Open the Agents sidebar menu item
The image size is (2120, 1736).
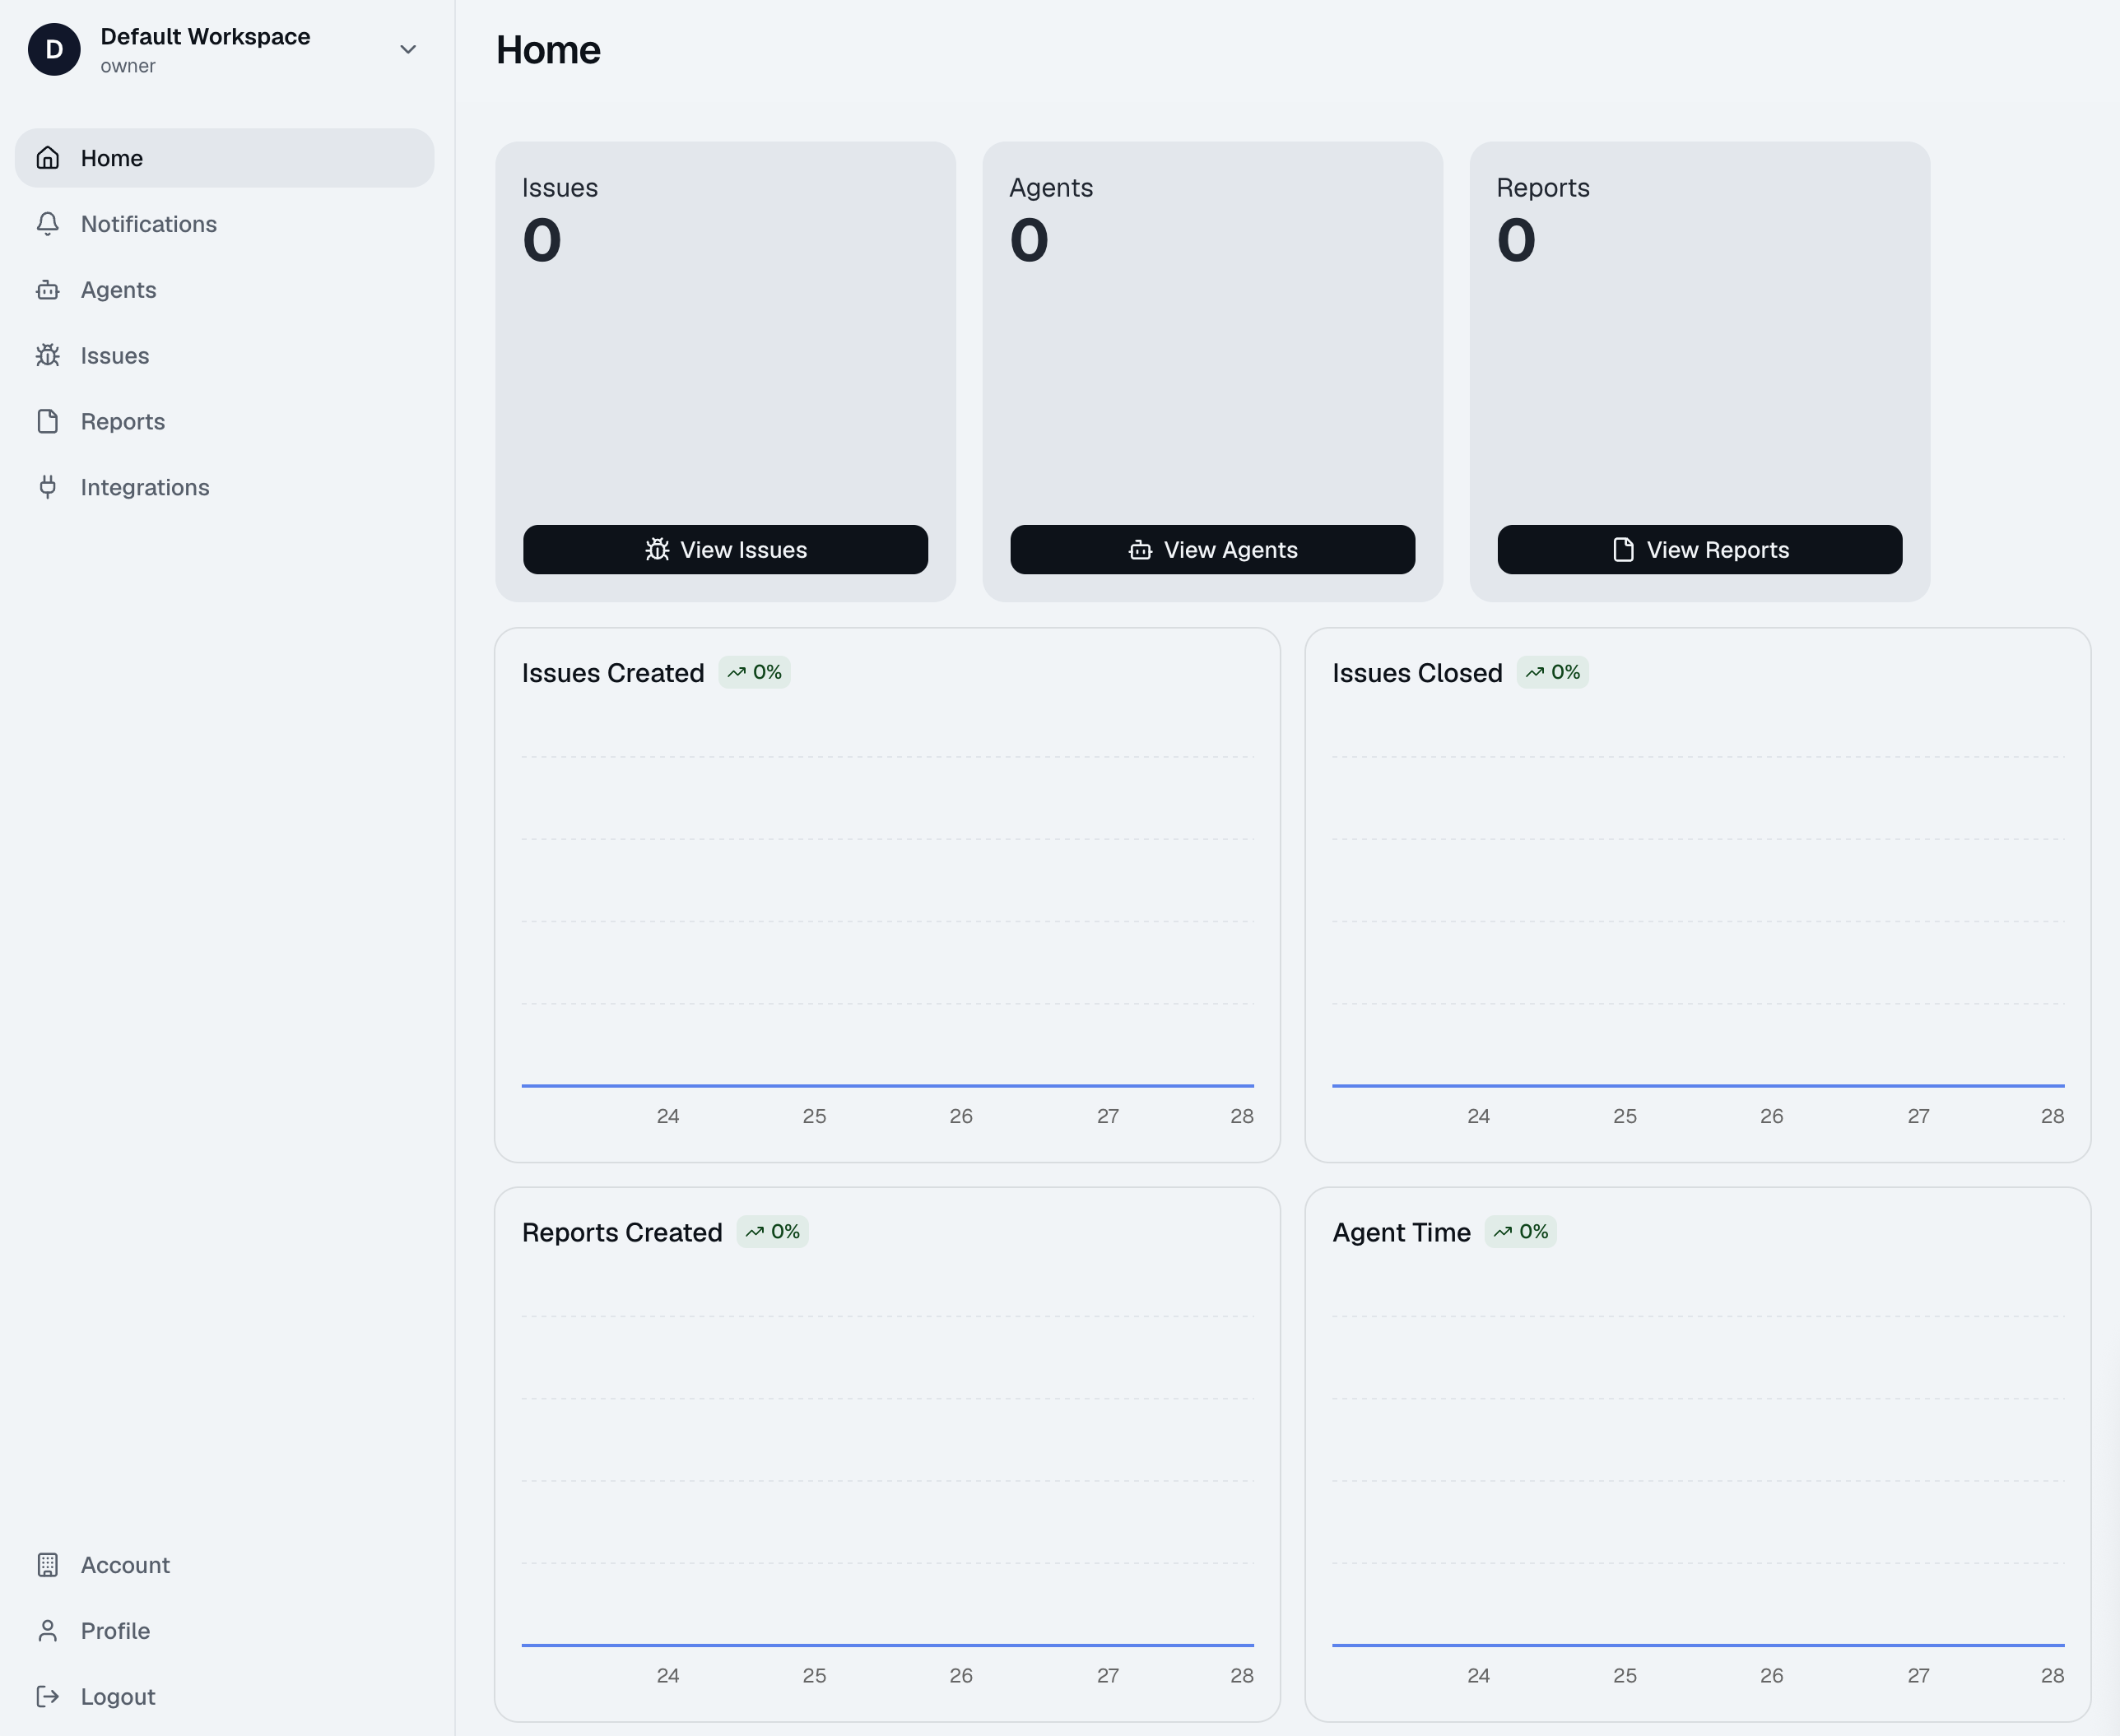click(x=225, y=290)
